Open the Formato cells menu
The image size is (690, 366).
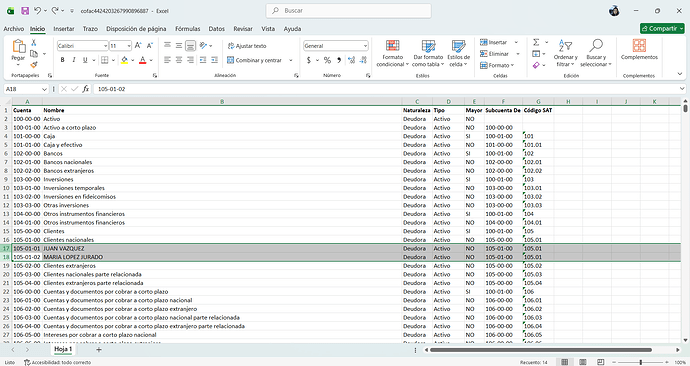(497, 65)
